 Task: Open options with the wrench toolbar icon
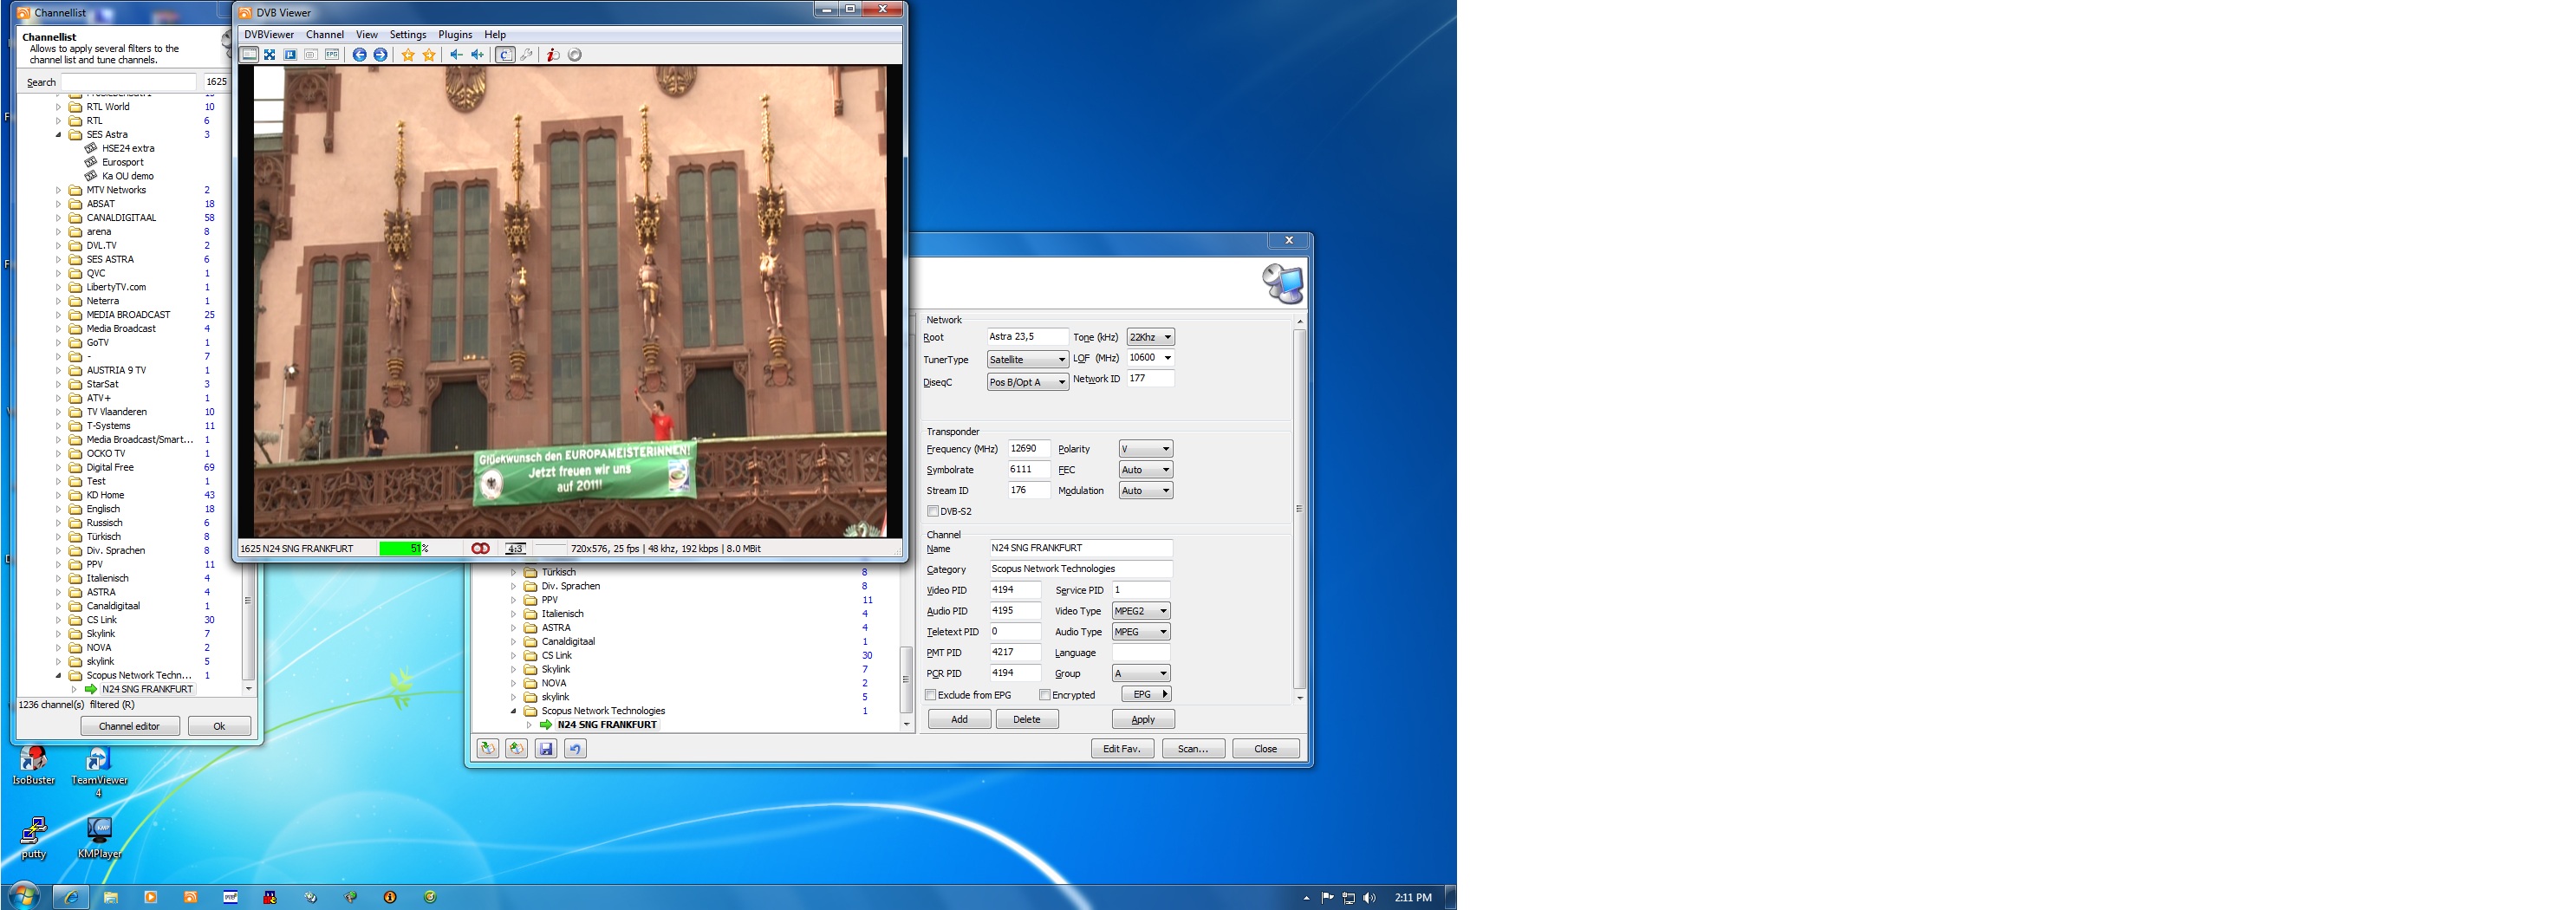526,55
